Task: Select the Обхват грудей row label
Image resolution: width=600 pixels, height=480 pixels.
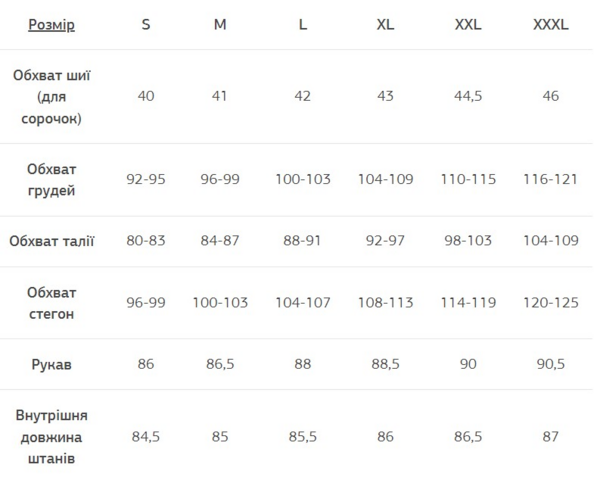Action: point(51,180)
